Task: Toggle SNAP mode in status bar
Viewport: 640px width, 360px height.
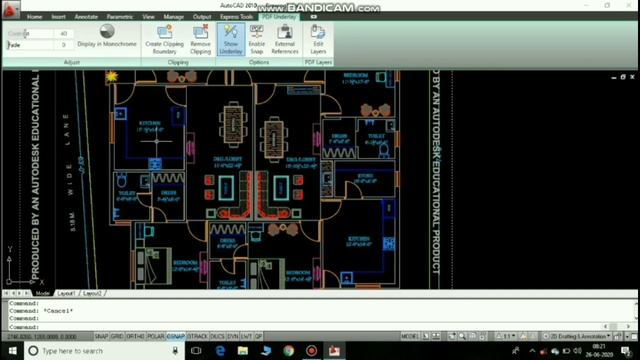Action: pos(101,336)
